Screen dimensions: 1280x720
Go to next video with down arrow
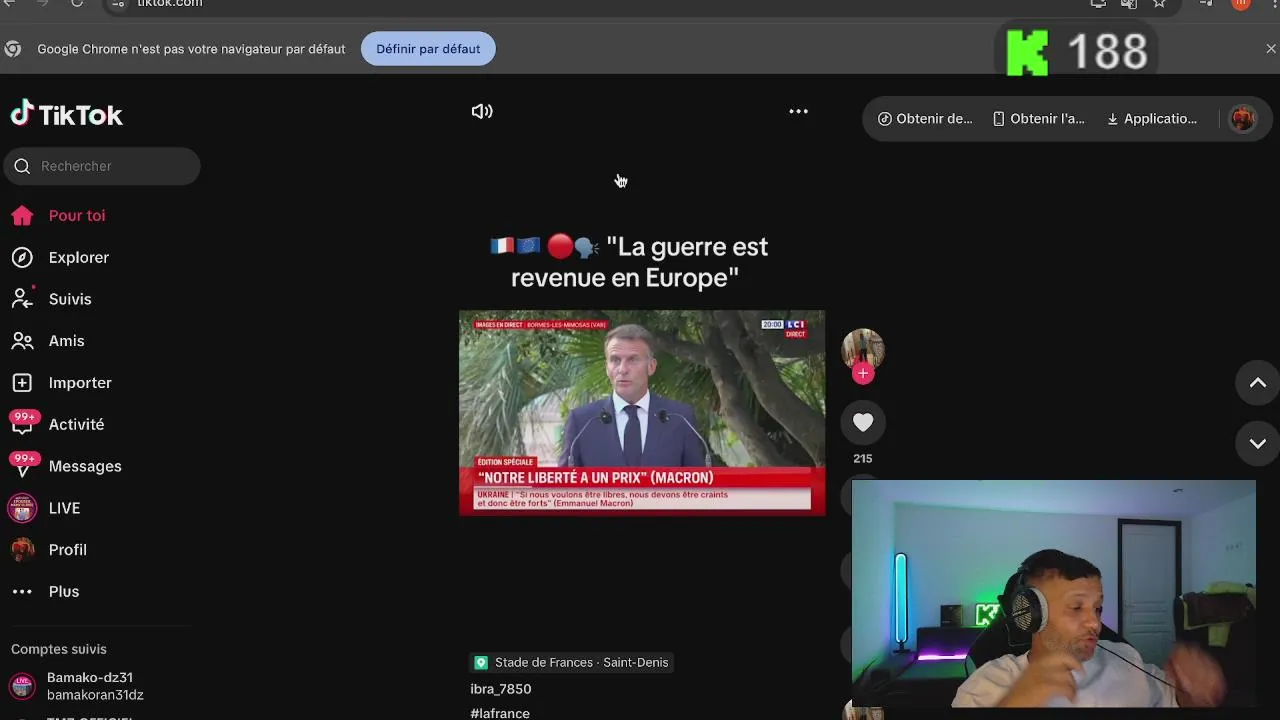[1258, 444]
